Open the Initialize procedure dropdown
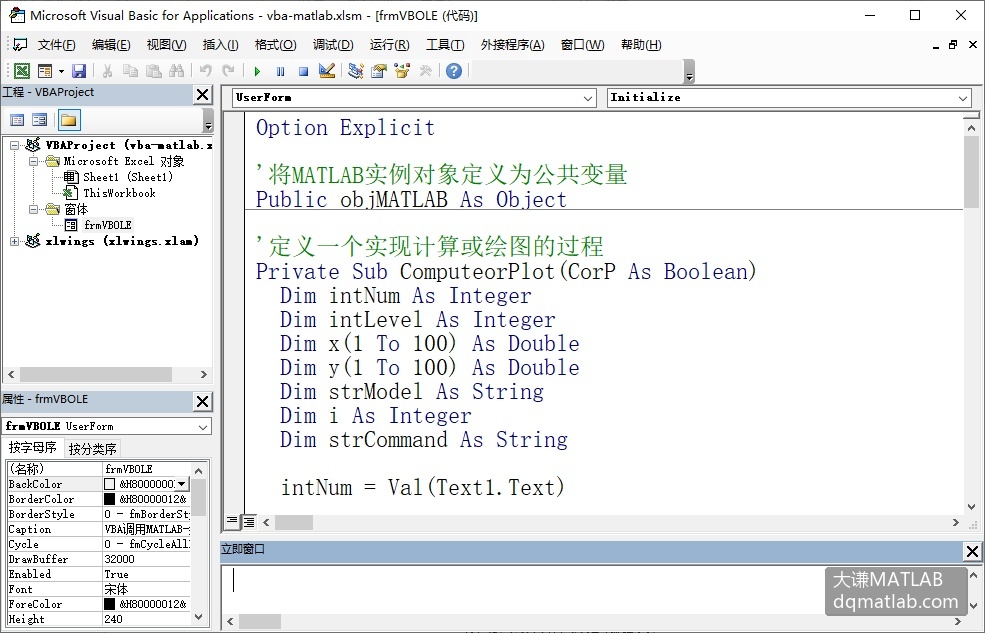Image resolution: width=985 pixels, height=633 pixels. point(963,98)
